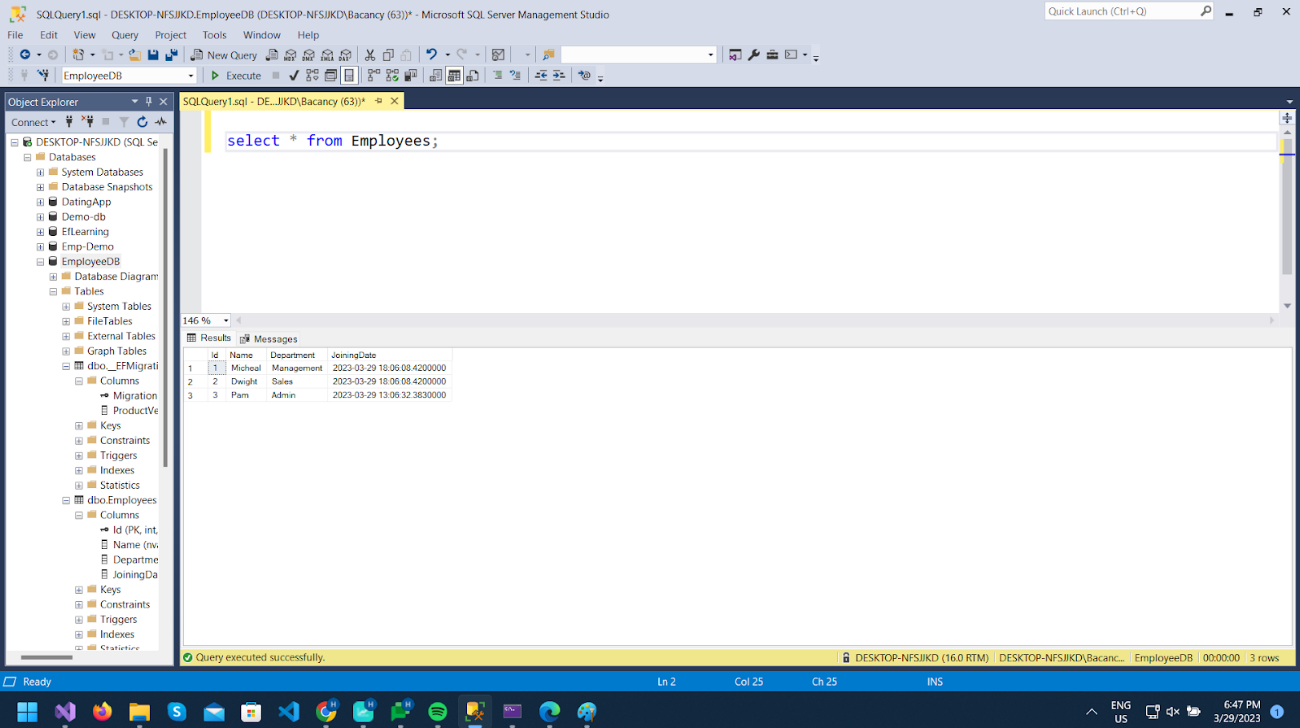Image resolution: width=1300 pixels, height=728 pixels.
Task: Click the Cut scissors icon
Action: (370, 55)
